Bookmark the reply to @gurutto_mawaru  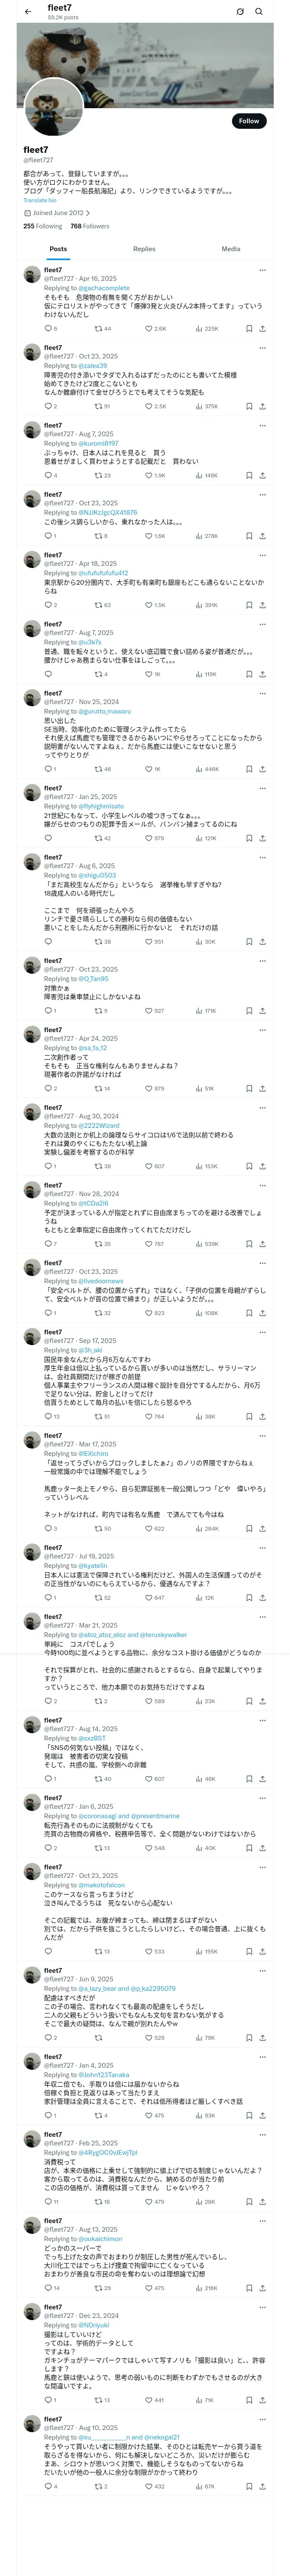(249, 769)
